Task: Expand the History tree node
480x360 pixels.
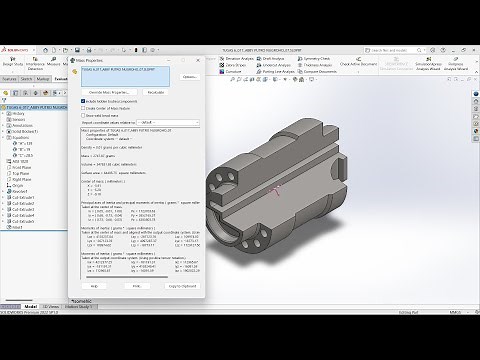Action: coord(3,113)
